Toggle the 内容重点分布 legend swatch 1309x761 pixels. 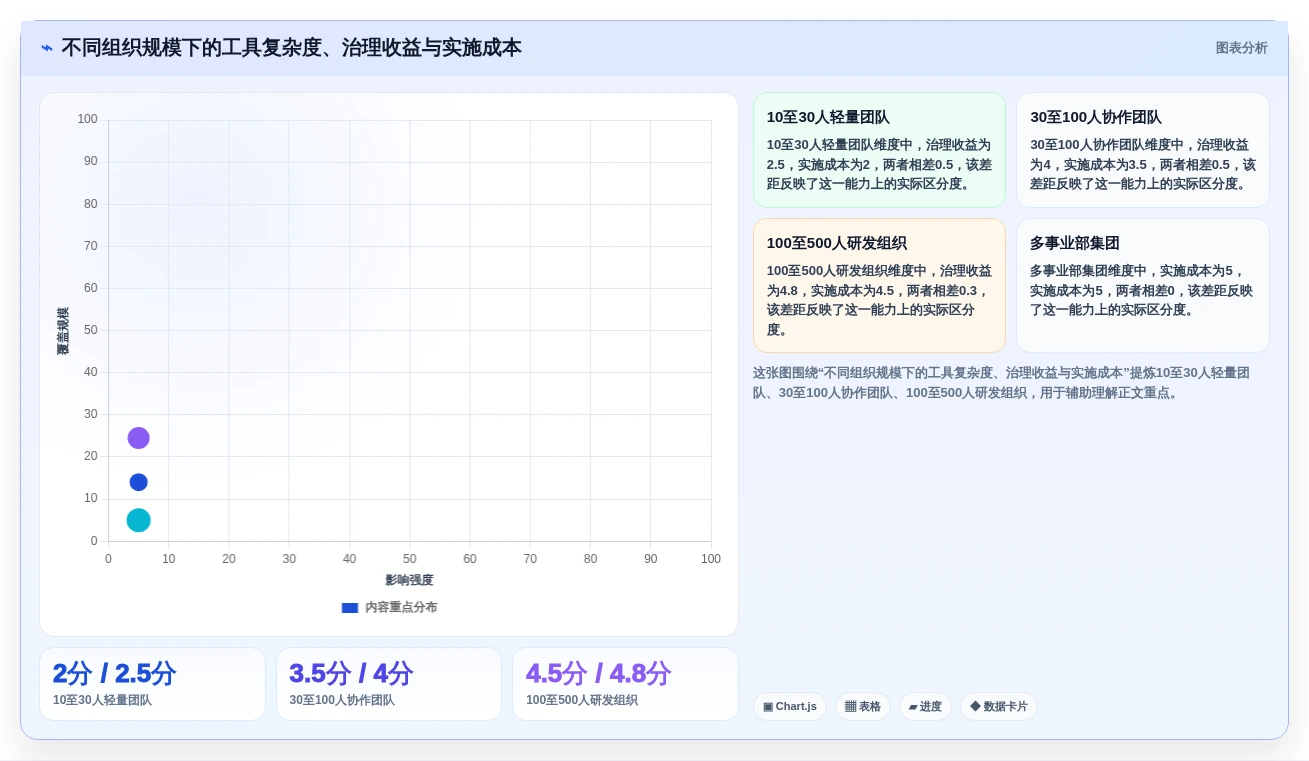click(350, 607)
